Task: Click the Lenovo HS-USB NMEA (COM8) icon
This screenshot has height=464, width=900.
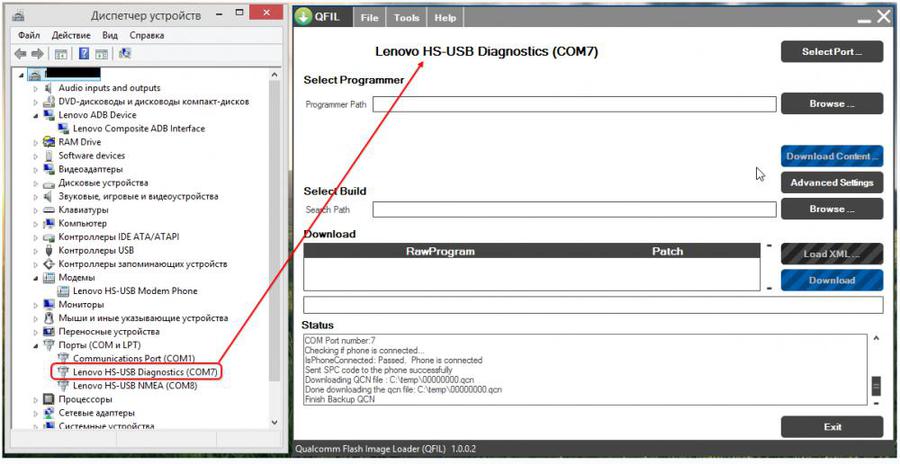Action: click(63, 386)
